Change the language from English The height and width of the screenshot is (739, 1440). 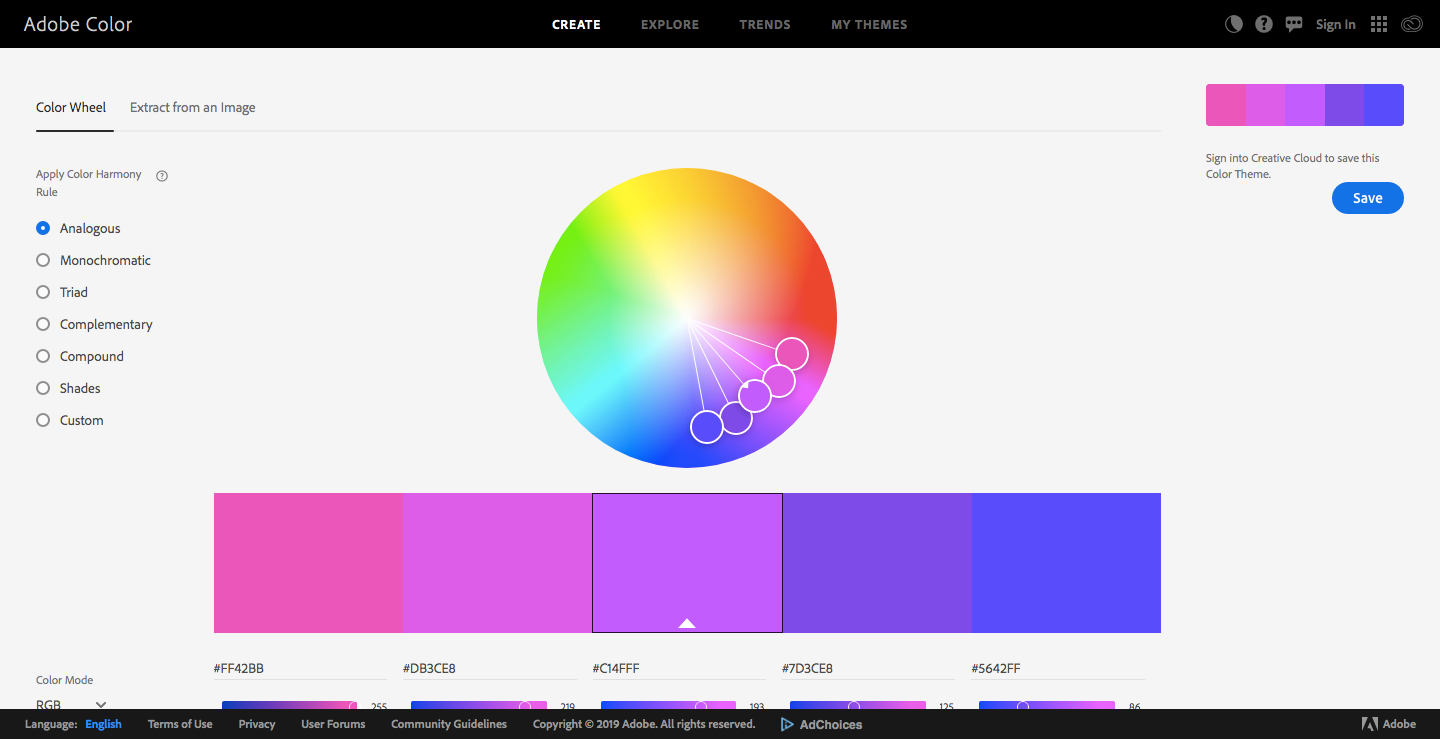(x=103, y=724)
